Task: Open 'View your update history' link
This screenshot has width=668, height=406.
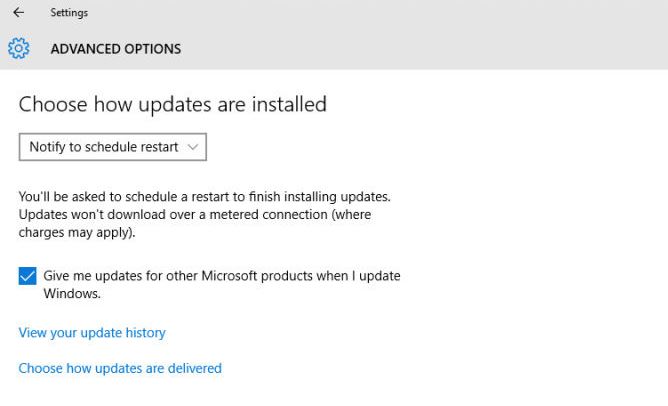Action: (92, 333)
